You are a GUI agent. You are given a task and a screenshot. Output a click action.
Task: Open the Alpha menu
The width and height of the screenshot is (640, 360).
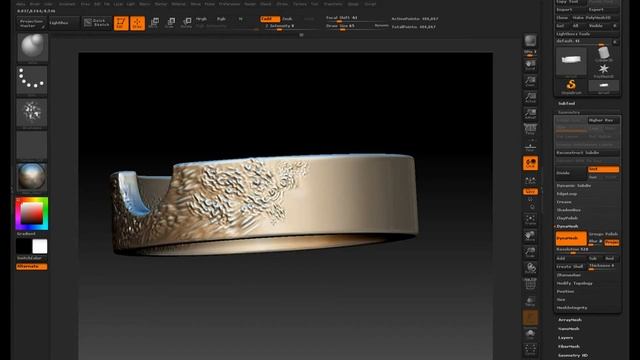pos(20,4)
